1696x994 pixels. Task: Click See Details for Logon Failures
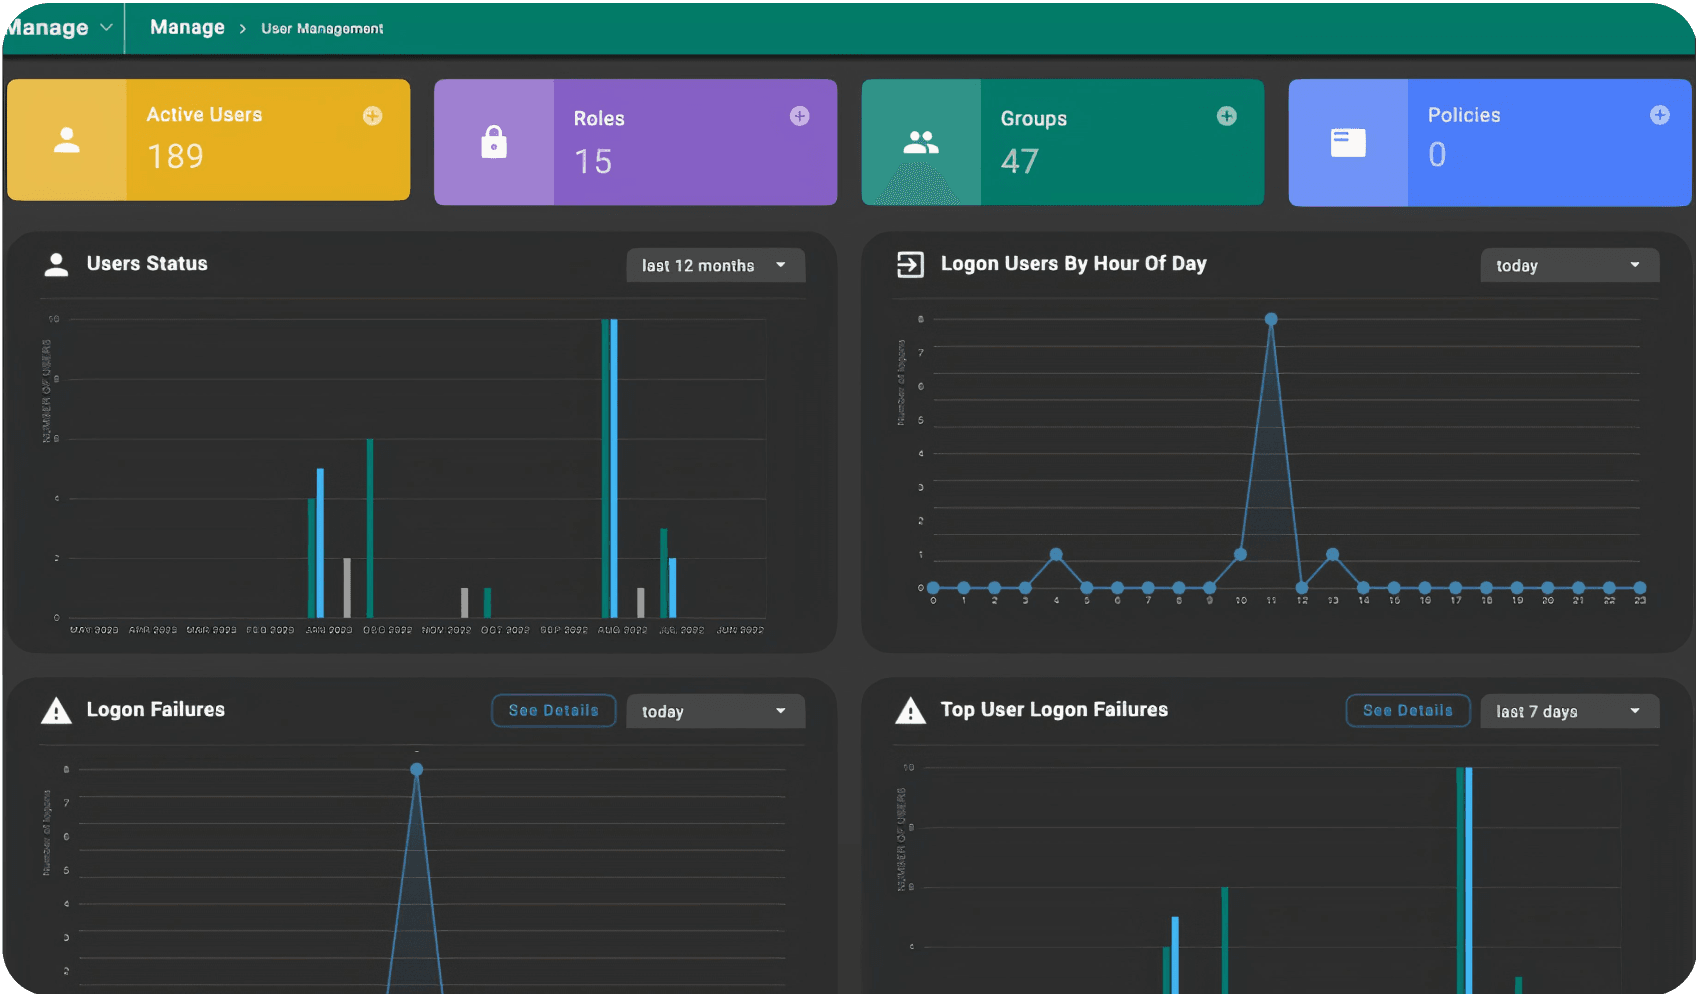(x=553, y=711)
